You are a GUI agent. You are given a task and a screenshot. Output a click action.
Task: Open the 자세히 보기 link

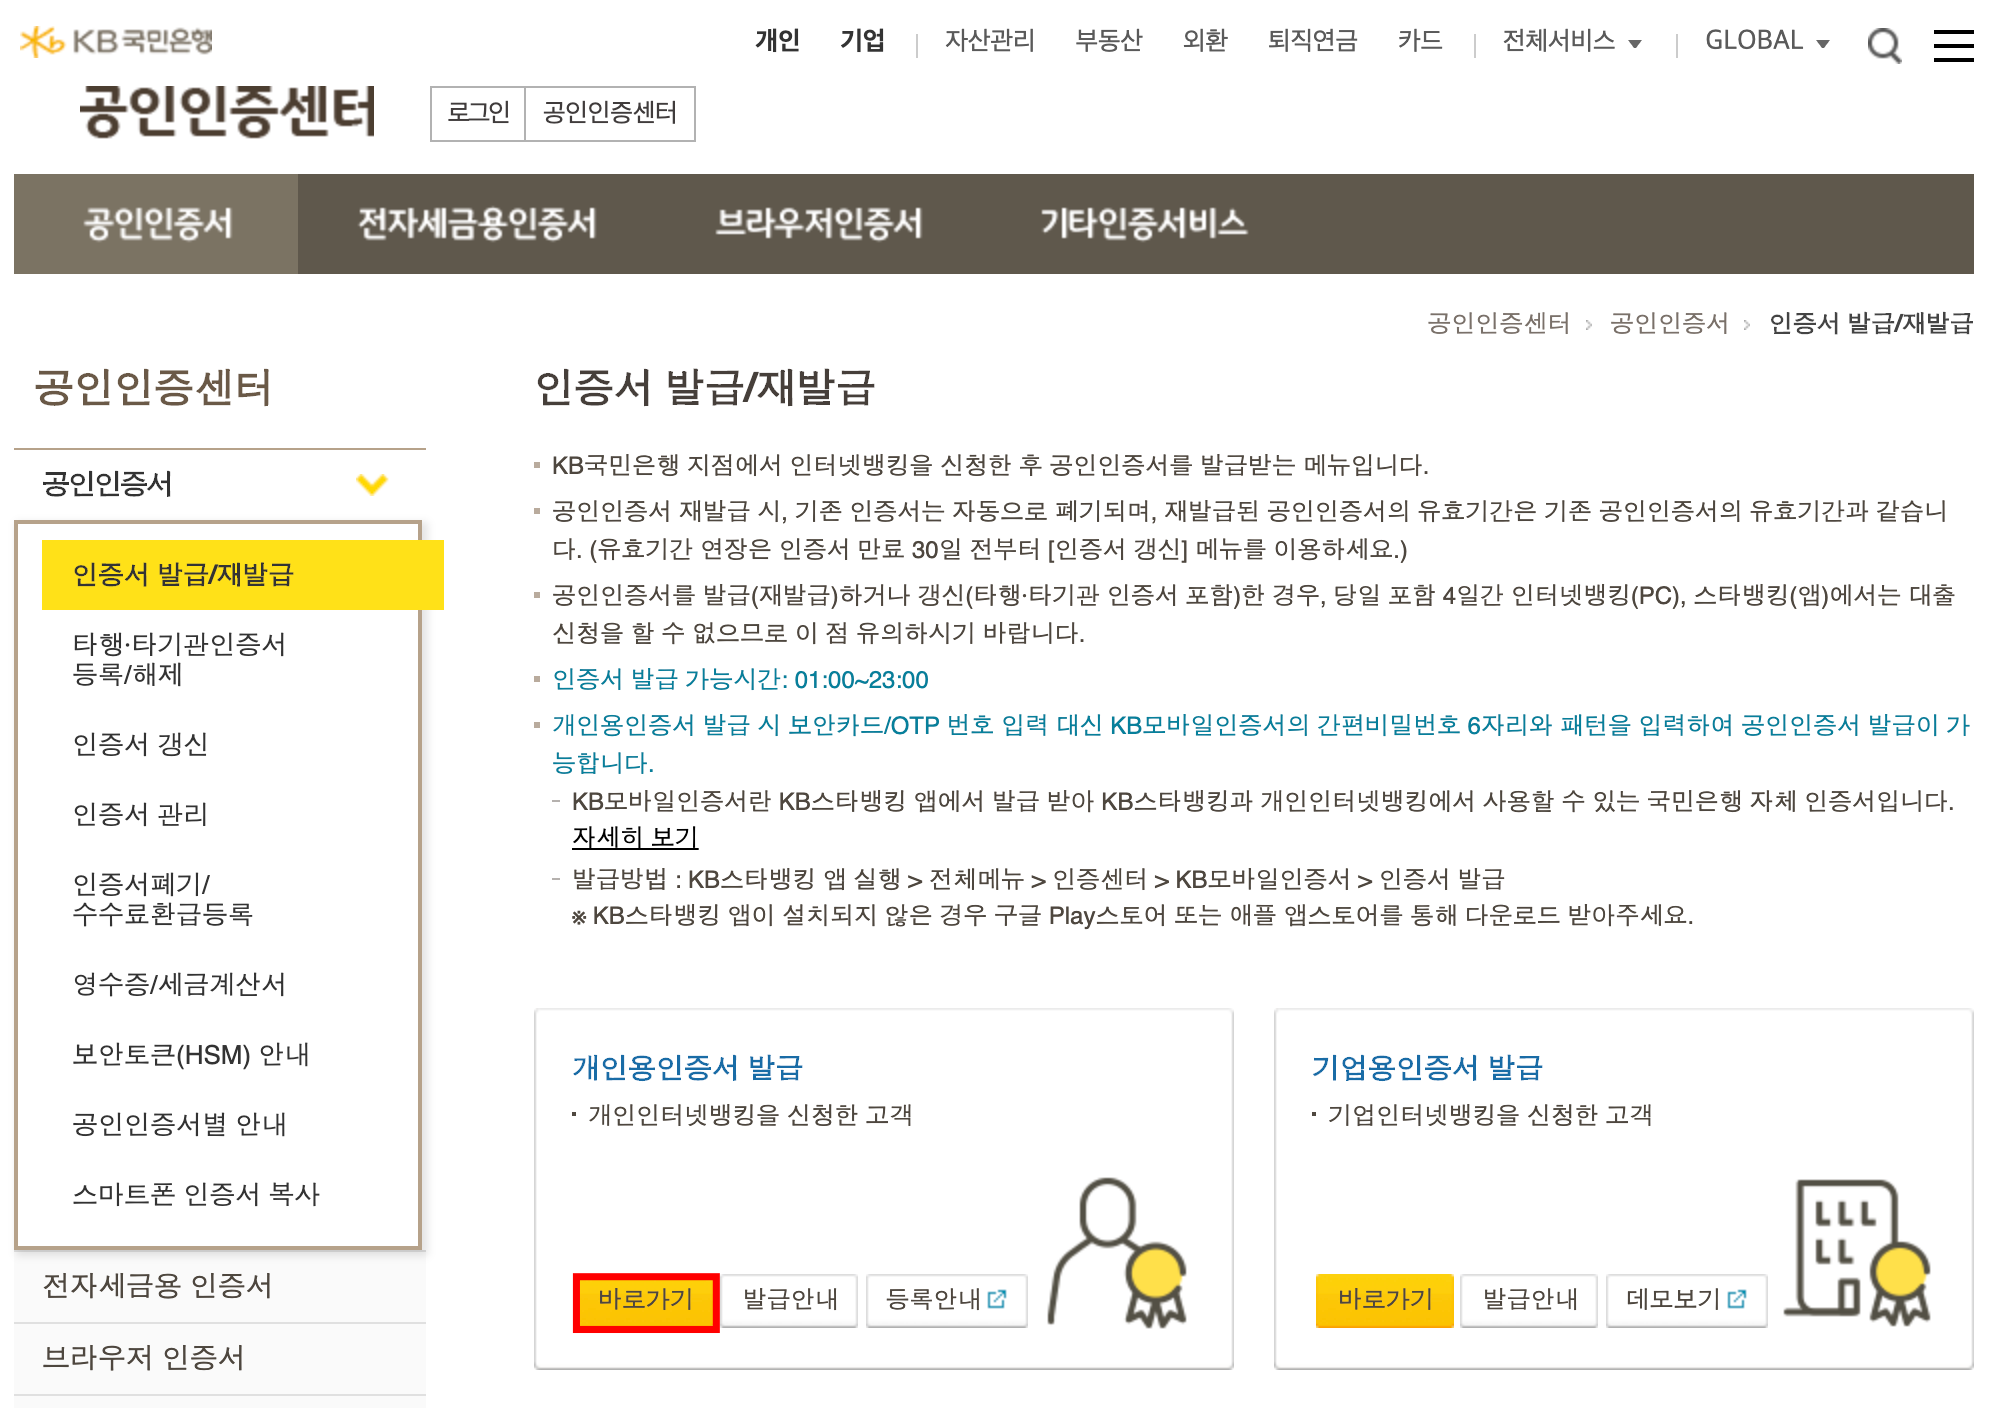pyautogui.click(x=634, y=837)
